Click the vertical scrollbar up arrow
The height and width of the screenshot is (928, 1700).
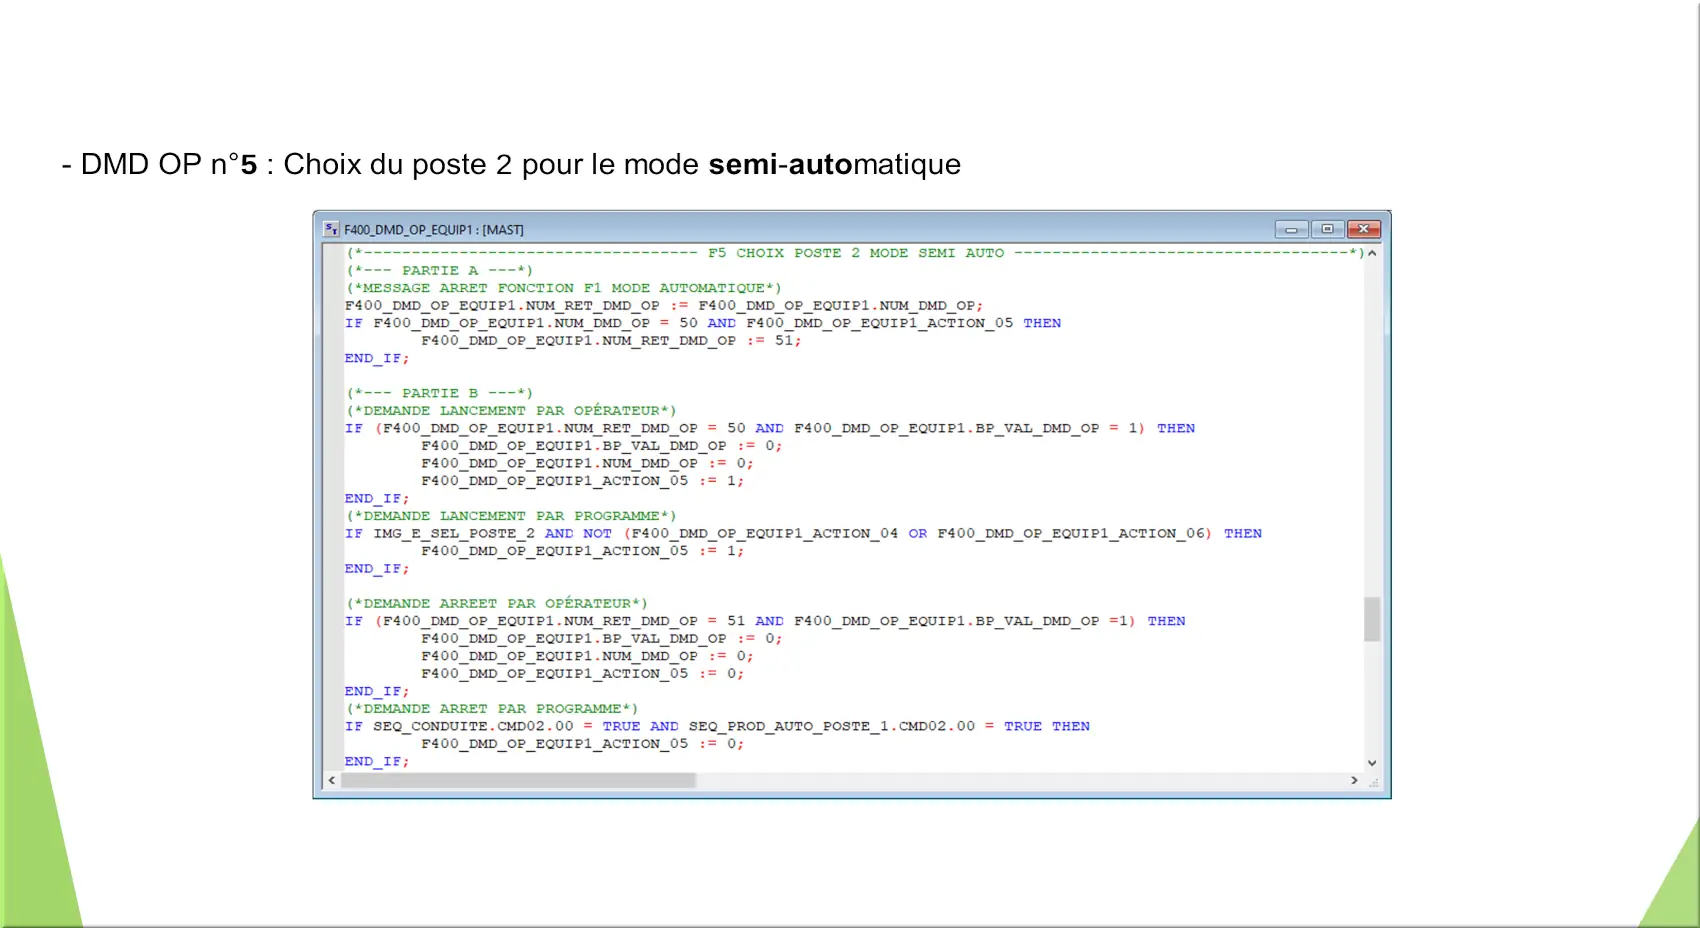[x=1372, y=253]
